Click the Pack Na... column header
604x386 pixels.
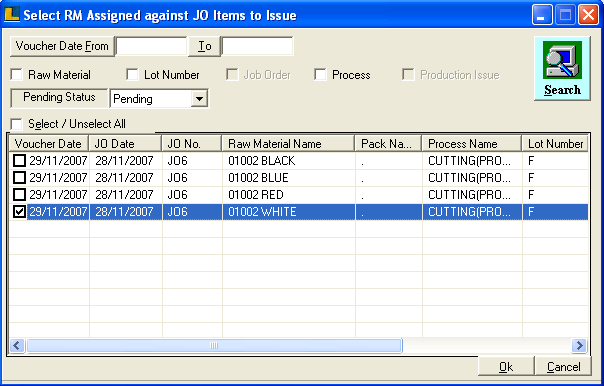(389, 144)
